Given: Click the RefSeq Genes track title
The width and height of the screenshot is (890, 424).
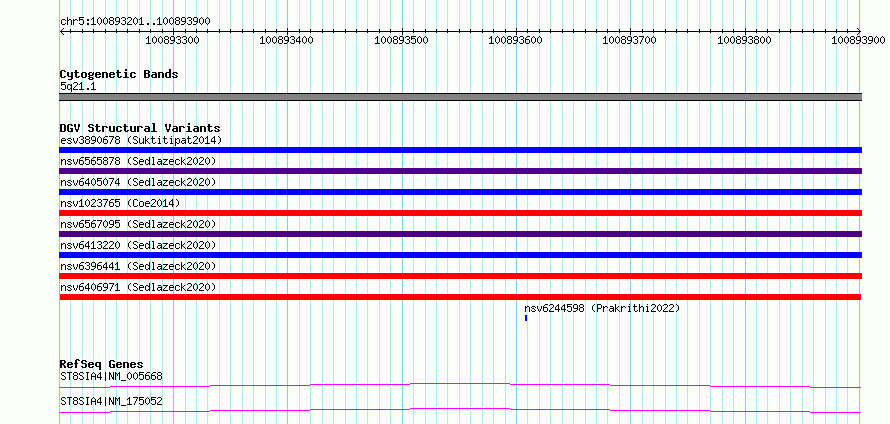Looking at the screenshot, I should (102, 364).
